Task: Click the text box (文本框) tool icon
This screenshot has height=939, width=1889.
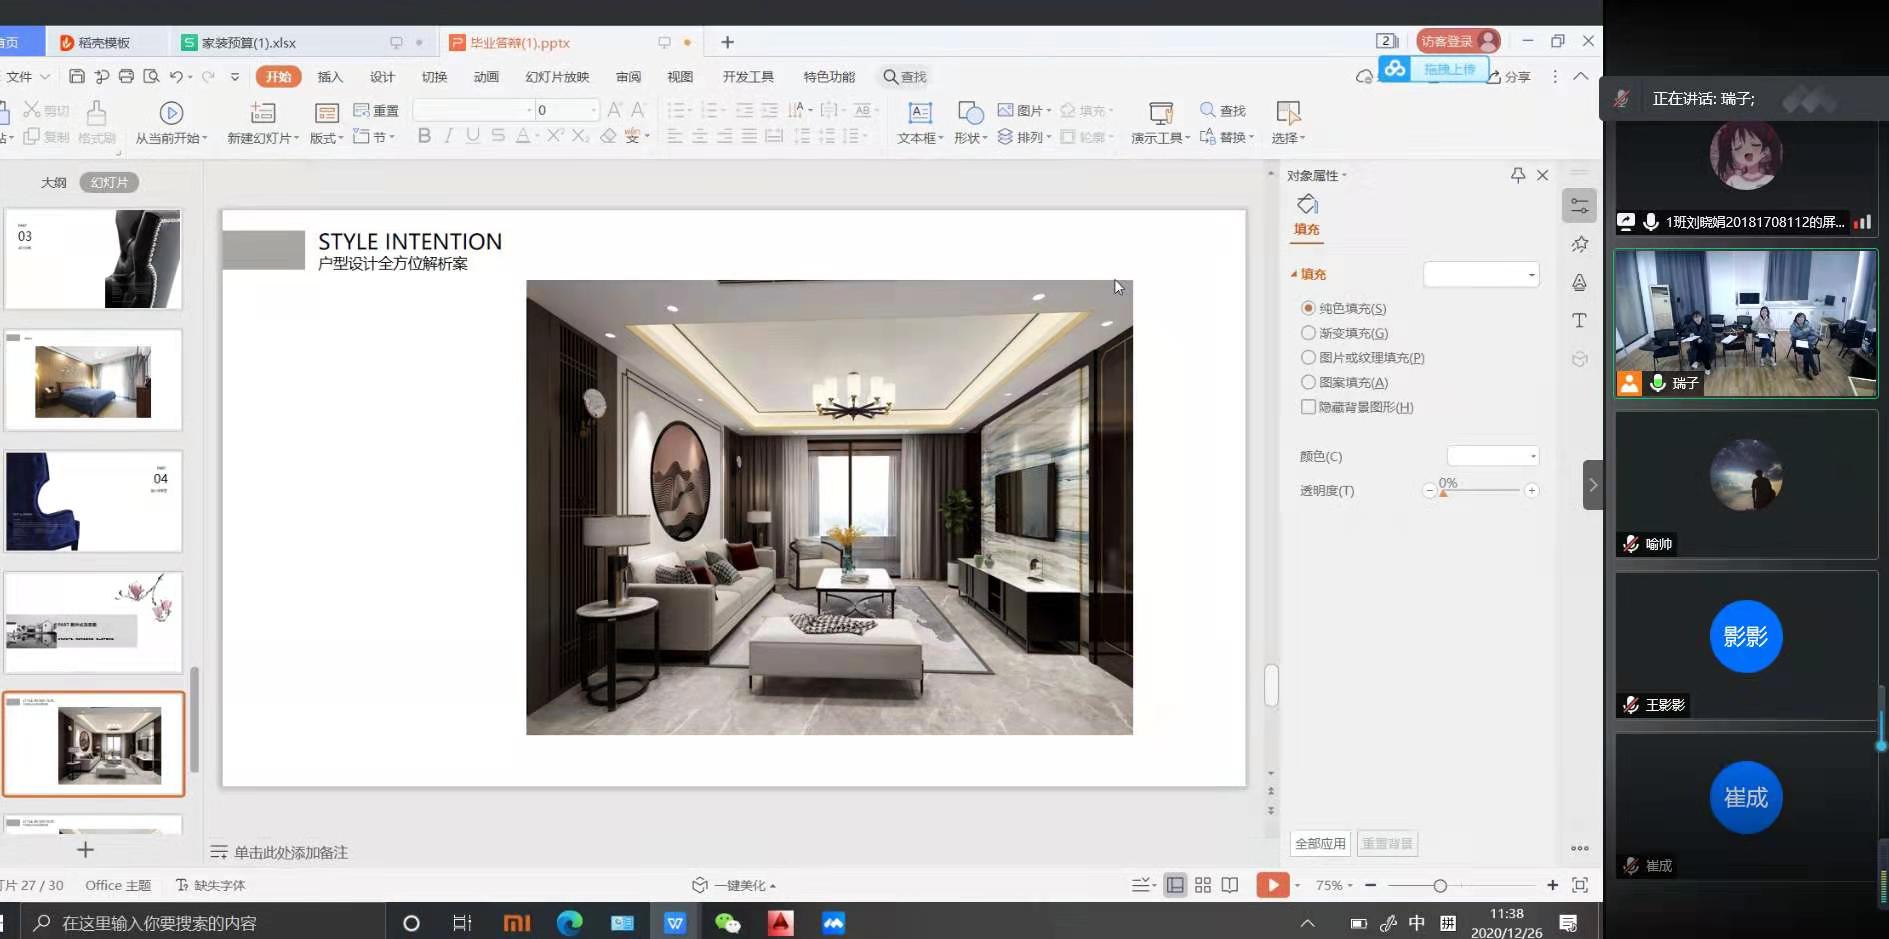Action: (x=919, y=113)
